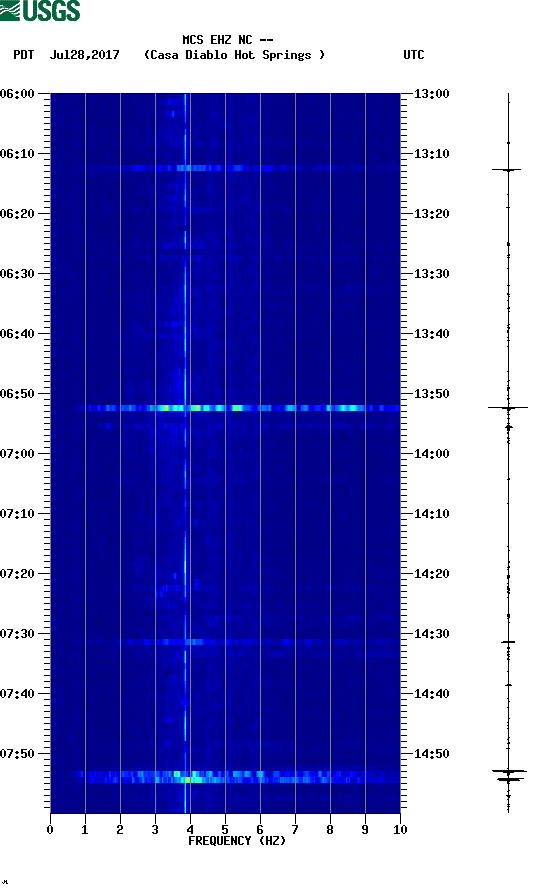This screenshot has width=552, height=893.
Task: Click the 07:40 PDT time label
Action: click(18, 694)
